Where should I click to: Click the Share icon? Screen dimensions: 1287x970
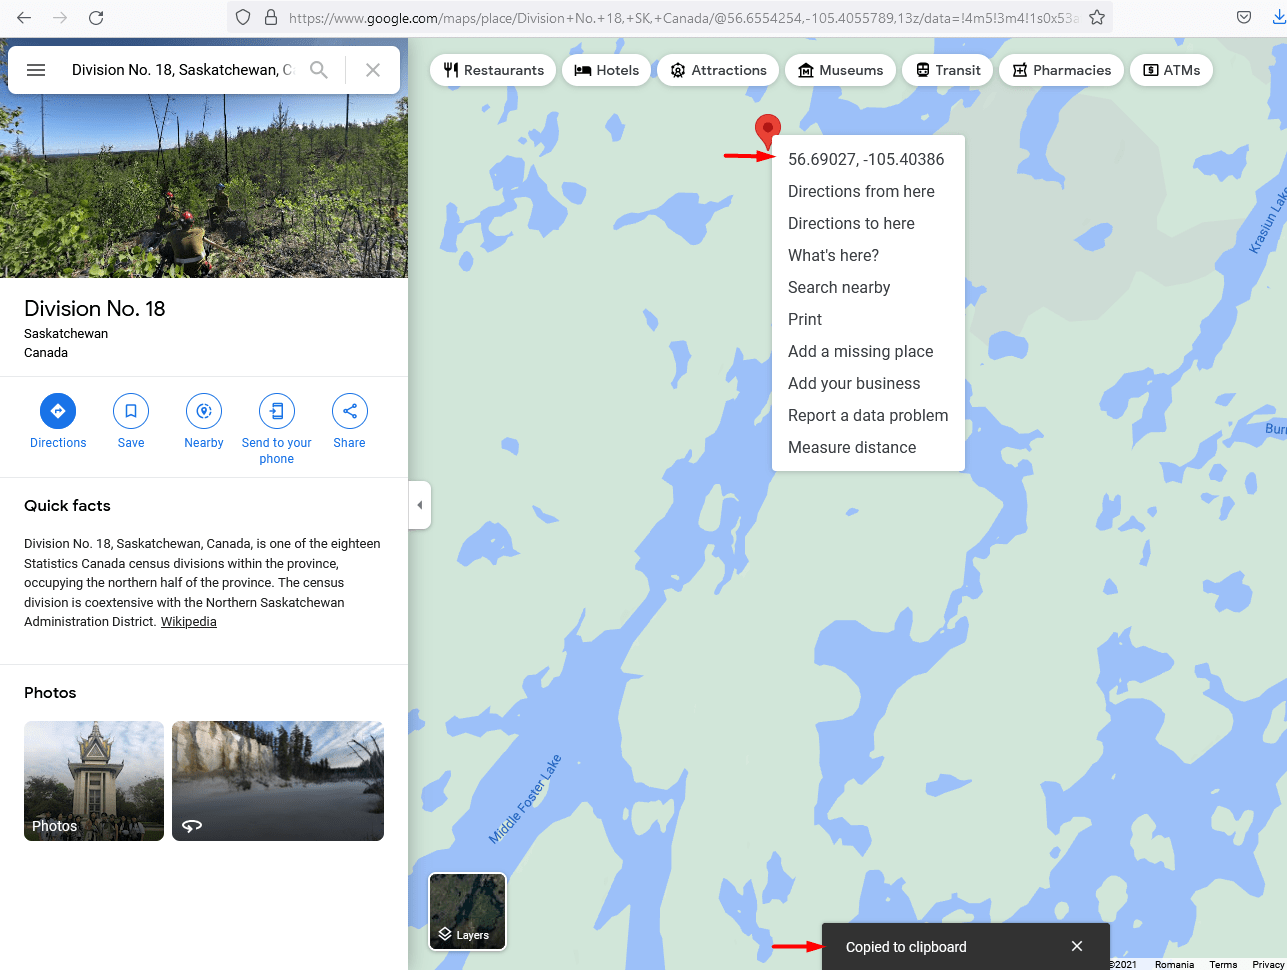pos(350,411)
